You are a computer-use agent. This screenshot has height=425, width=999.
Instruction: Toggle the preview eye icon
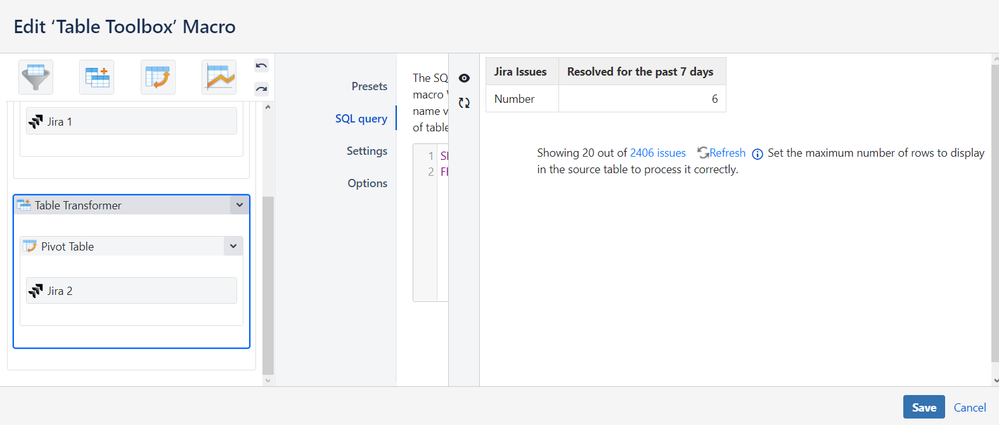[x=464, y=78]
